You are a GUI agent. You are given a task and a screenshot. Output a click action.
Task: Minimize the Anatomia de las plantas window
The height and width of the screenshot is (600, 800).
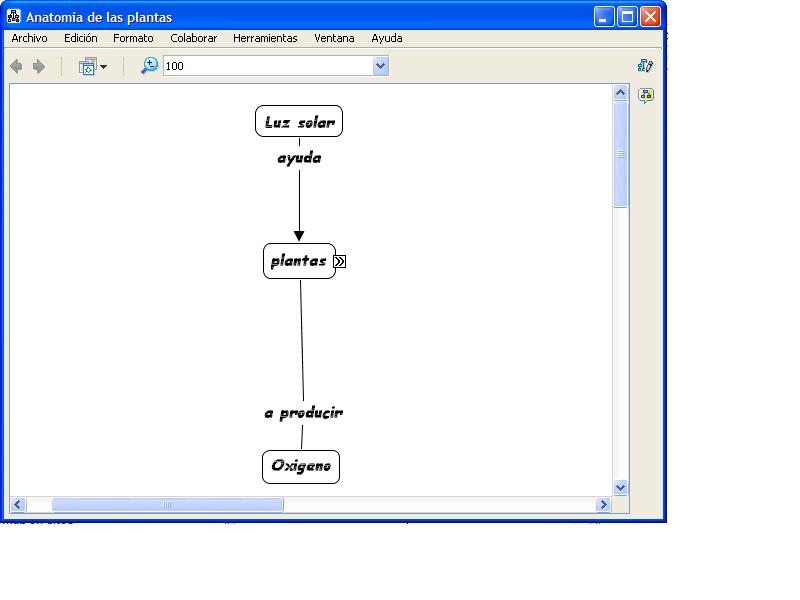click(604, 17)
